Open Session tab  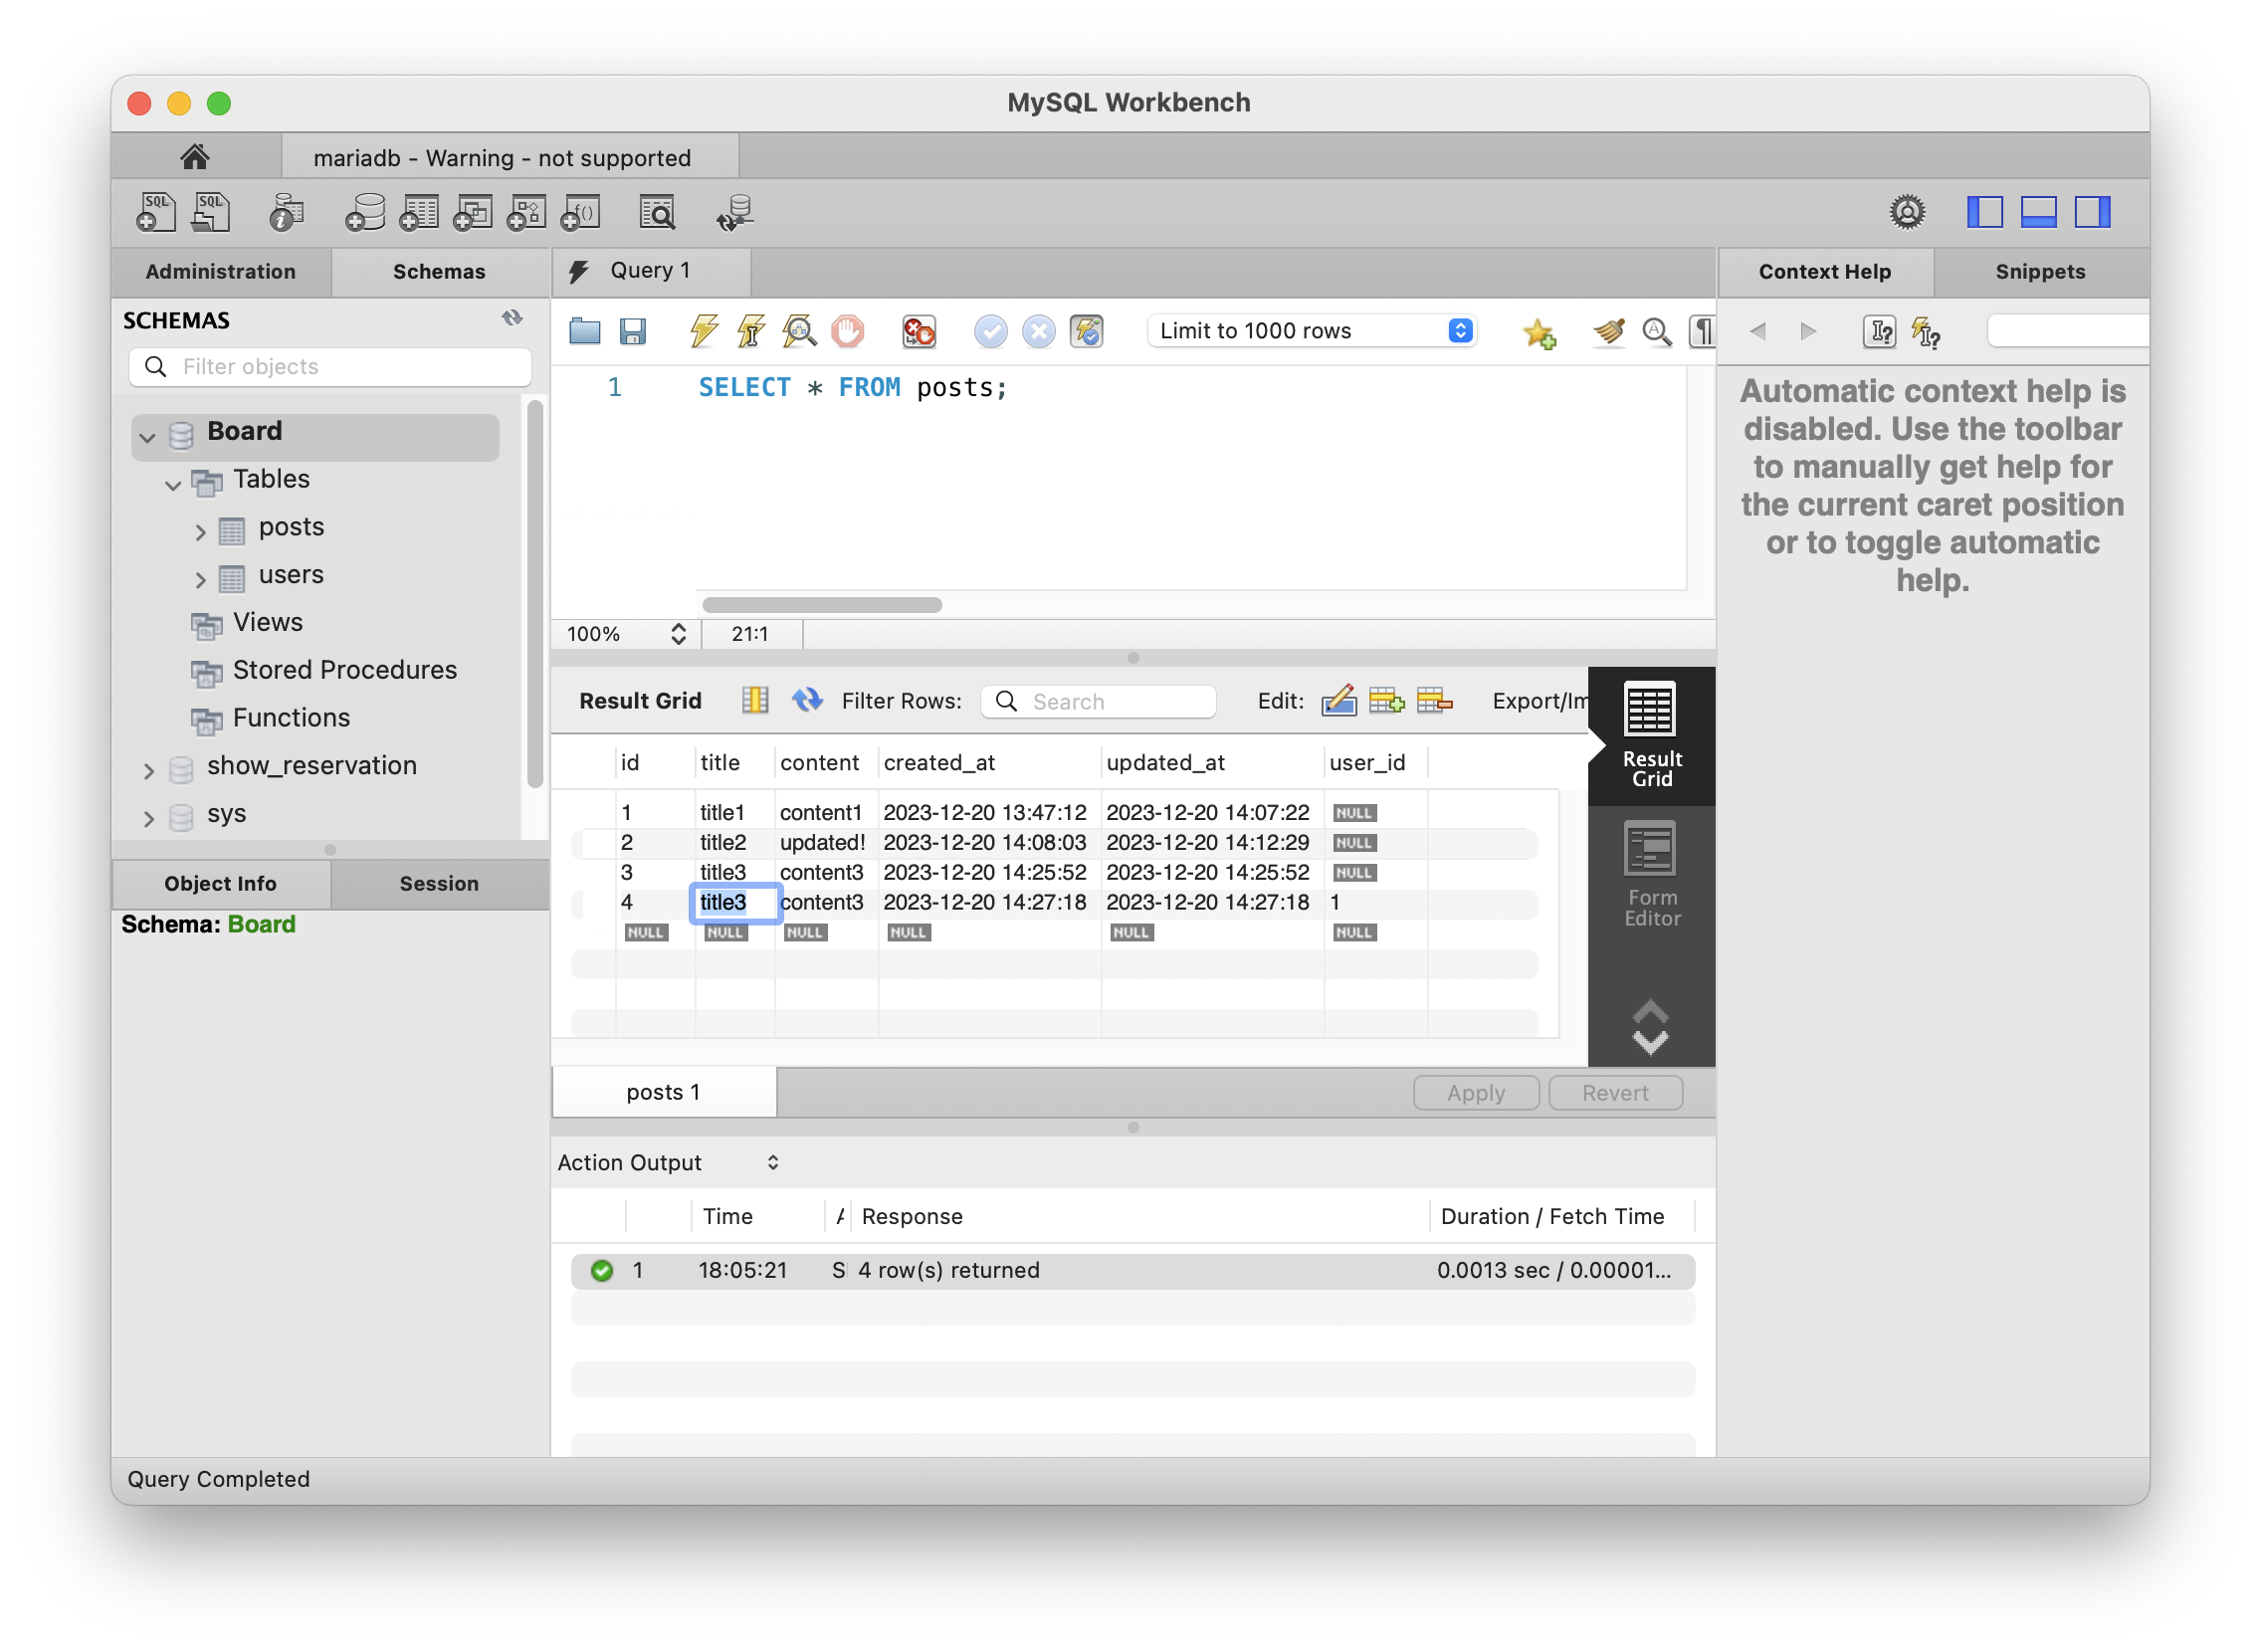click(x=439, y=884)
